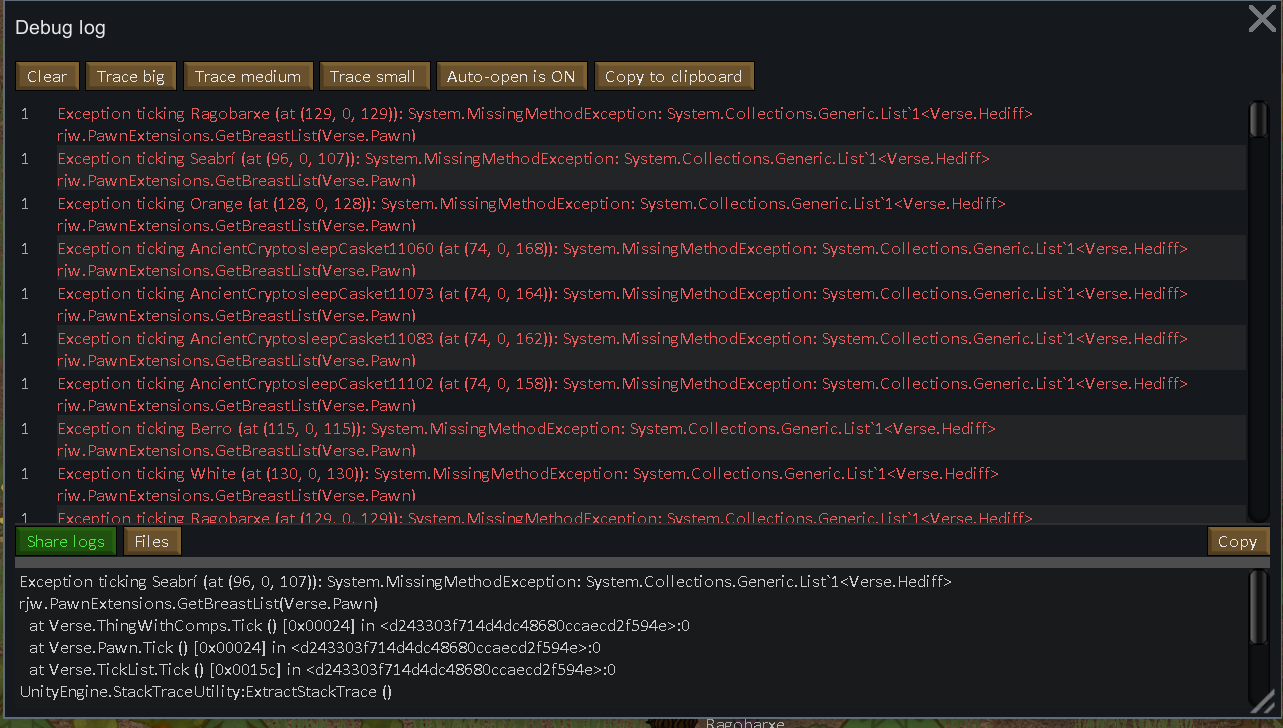Click Copy to clipboard button

[673, 76]
